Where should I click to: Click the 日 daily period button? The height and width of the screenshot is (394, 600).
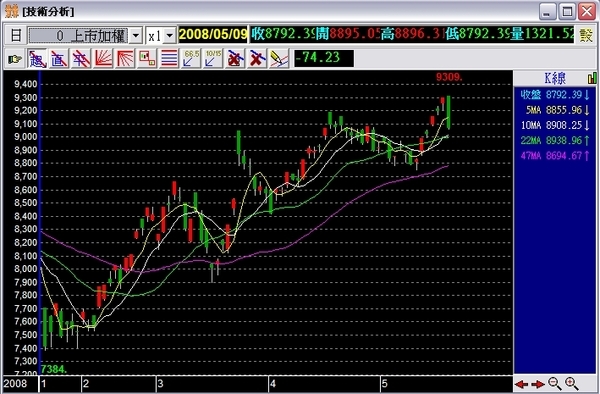pos(16,36)
